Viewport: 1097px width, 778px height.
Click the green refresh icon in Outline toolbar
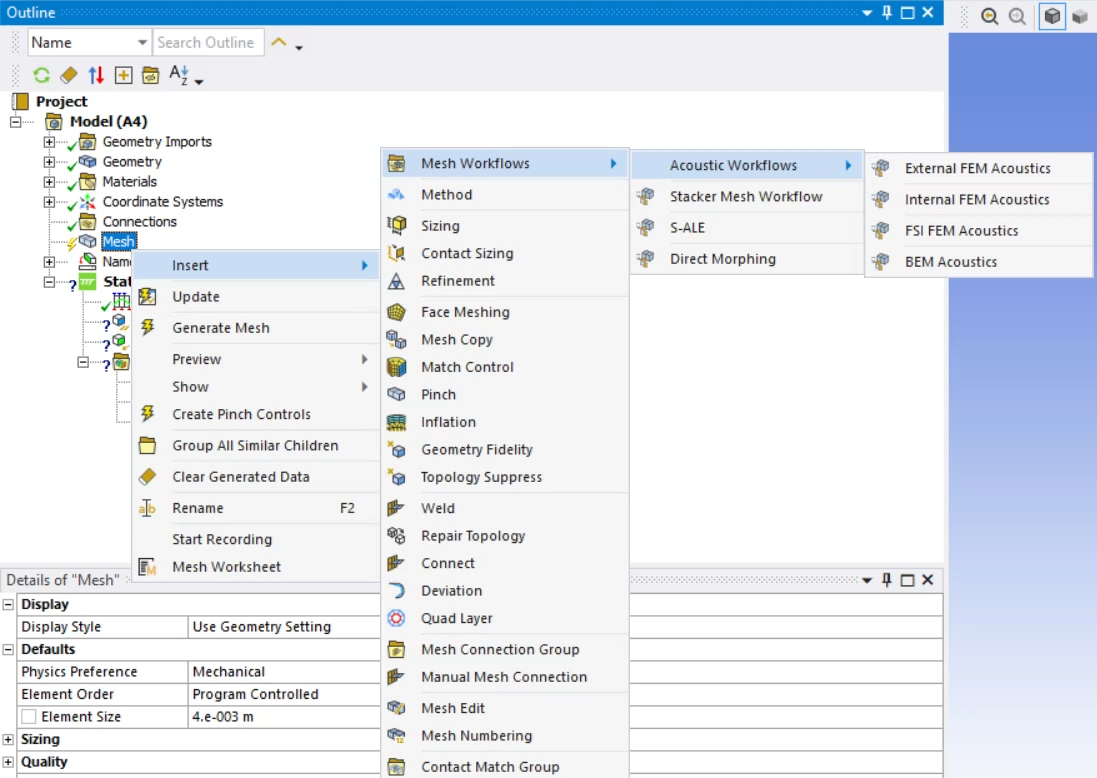41,75
